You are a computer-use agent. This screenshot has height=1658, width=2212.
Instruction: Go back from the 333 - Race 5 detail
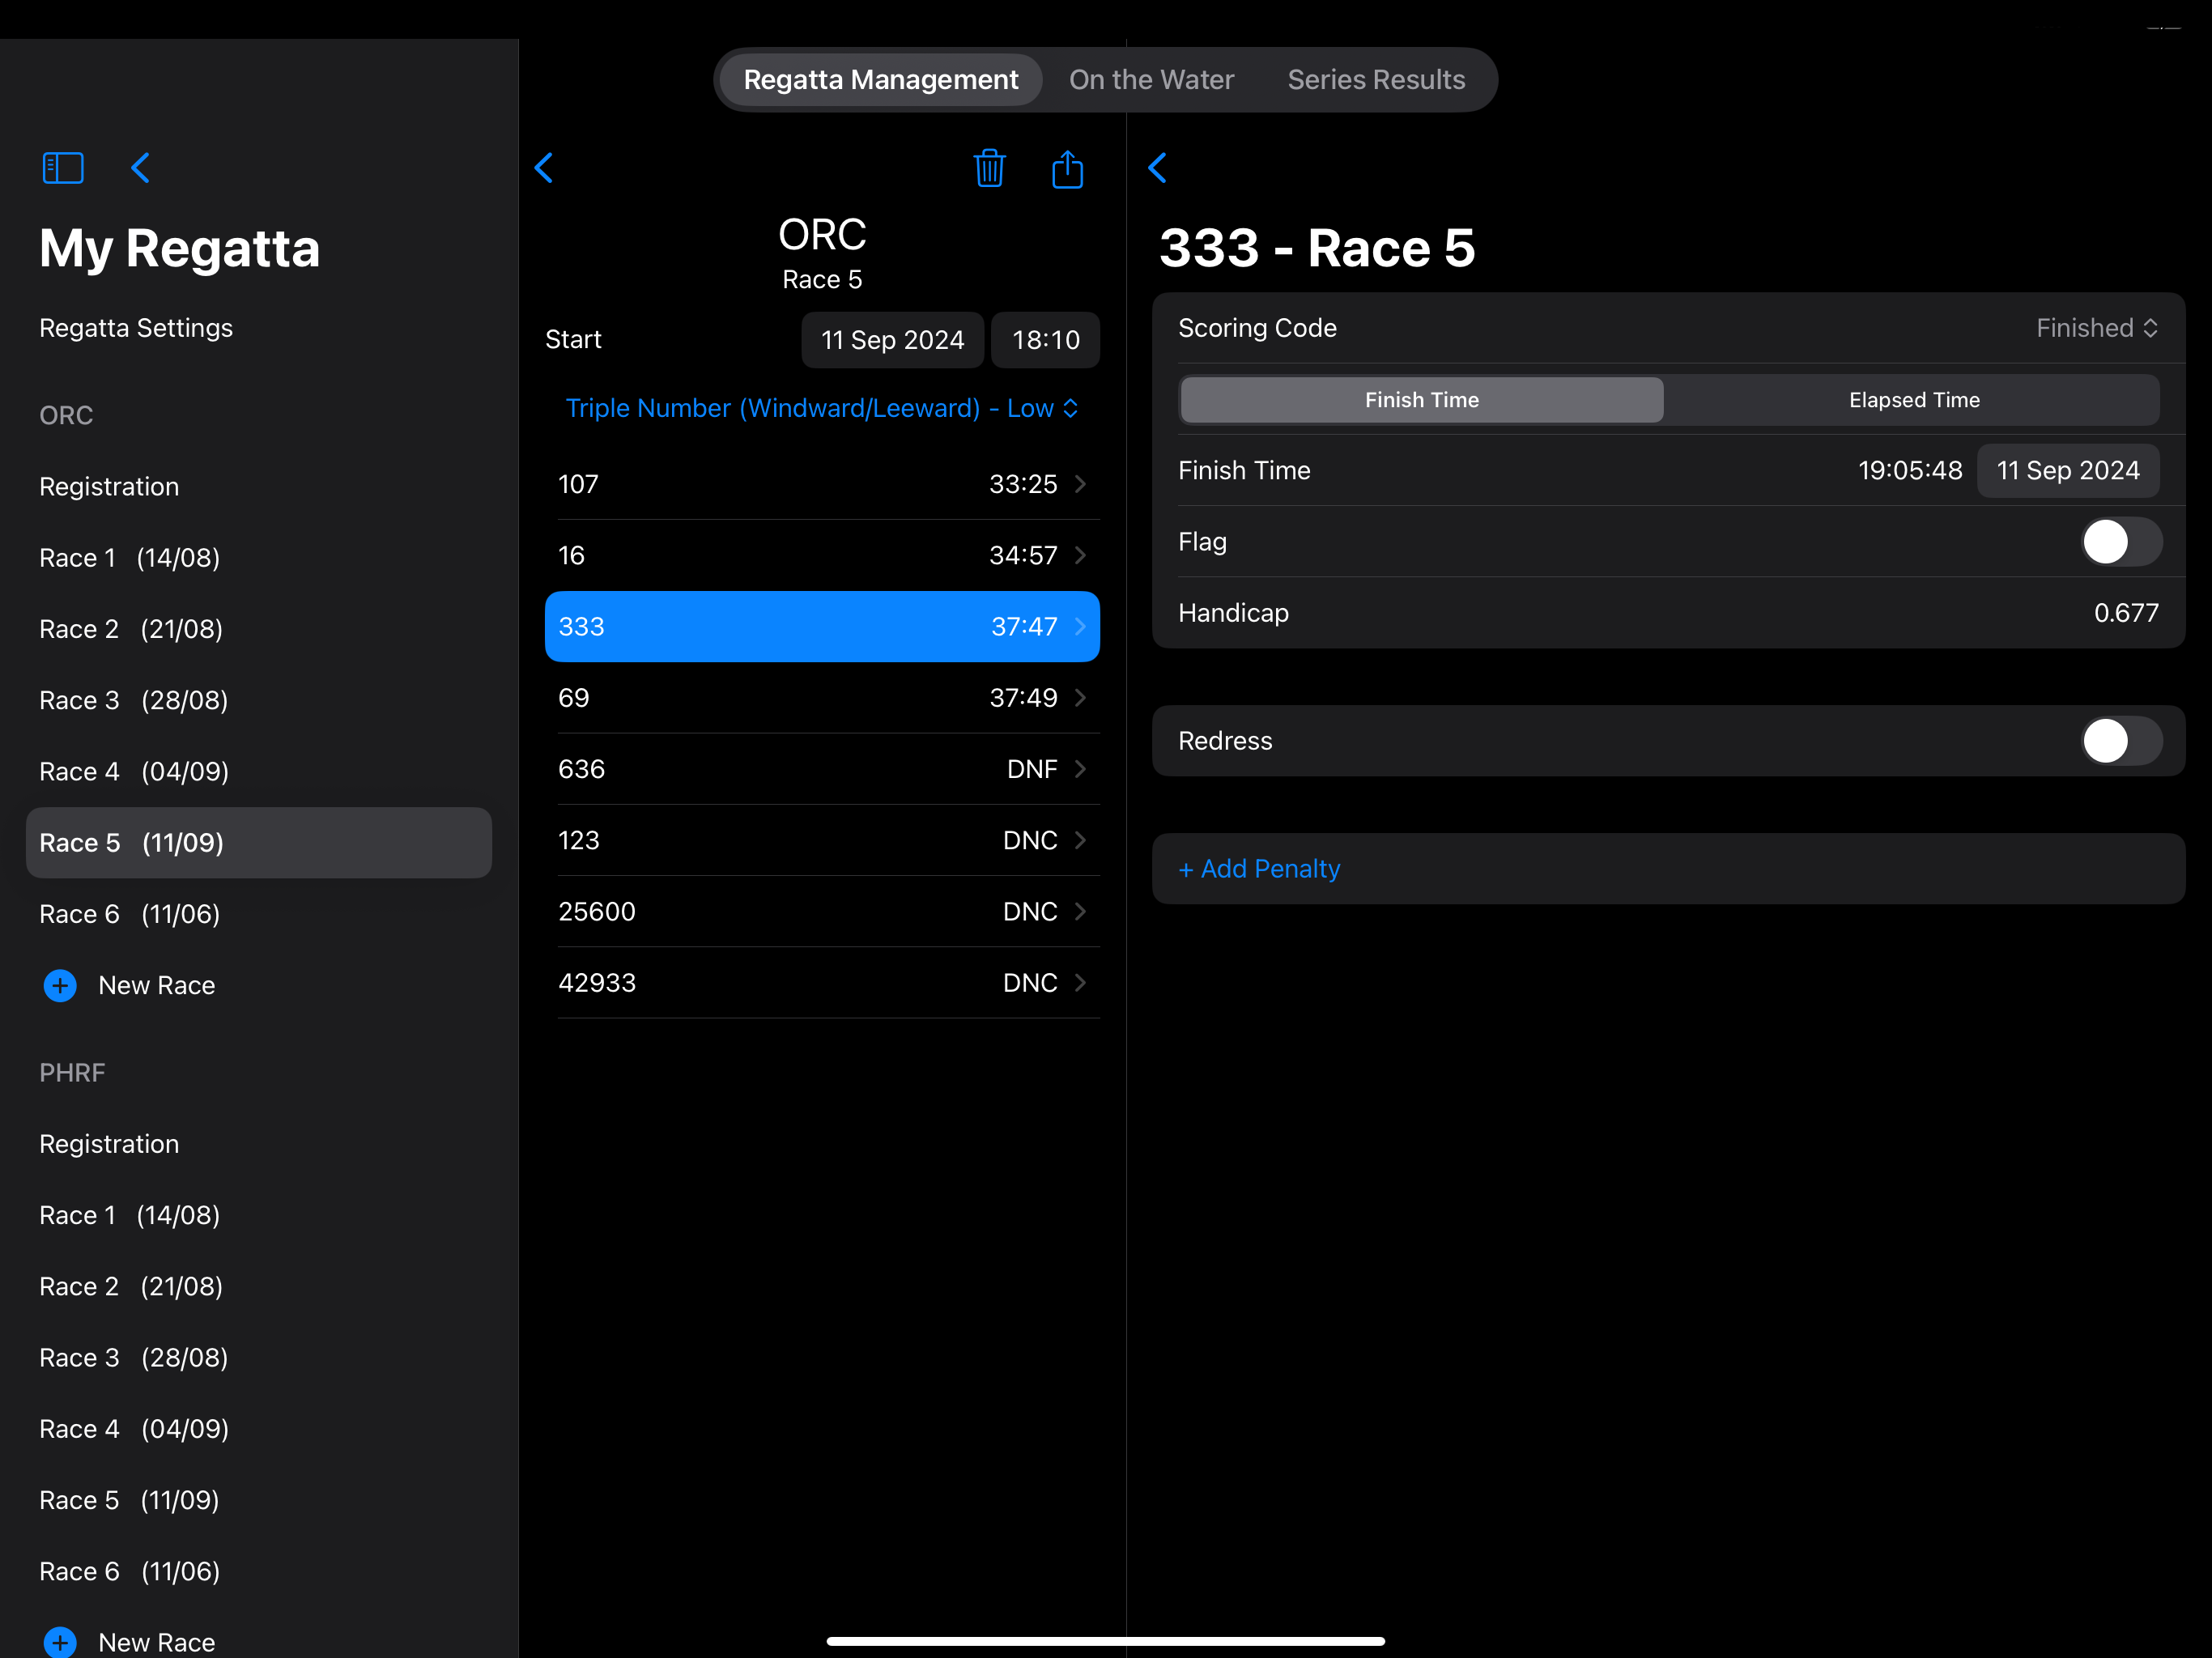(1158, 168)
